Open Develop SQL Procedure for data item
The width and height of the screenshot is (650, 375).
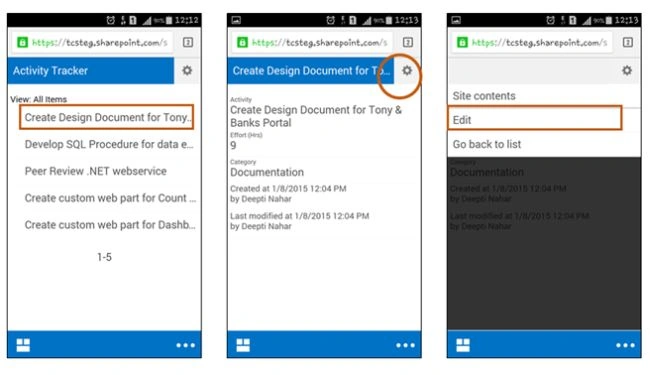[x=109, y=144]
